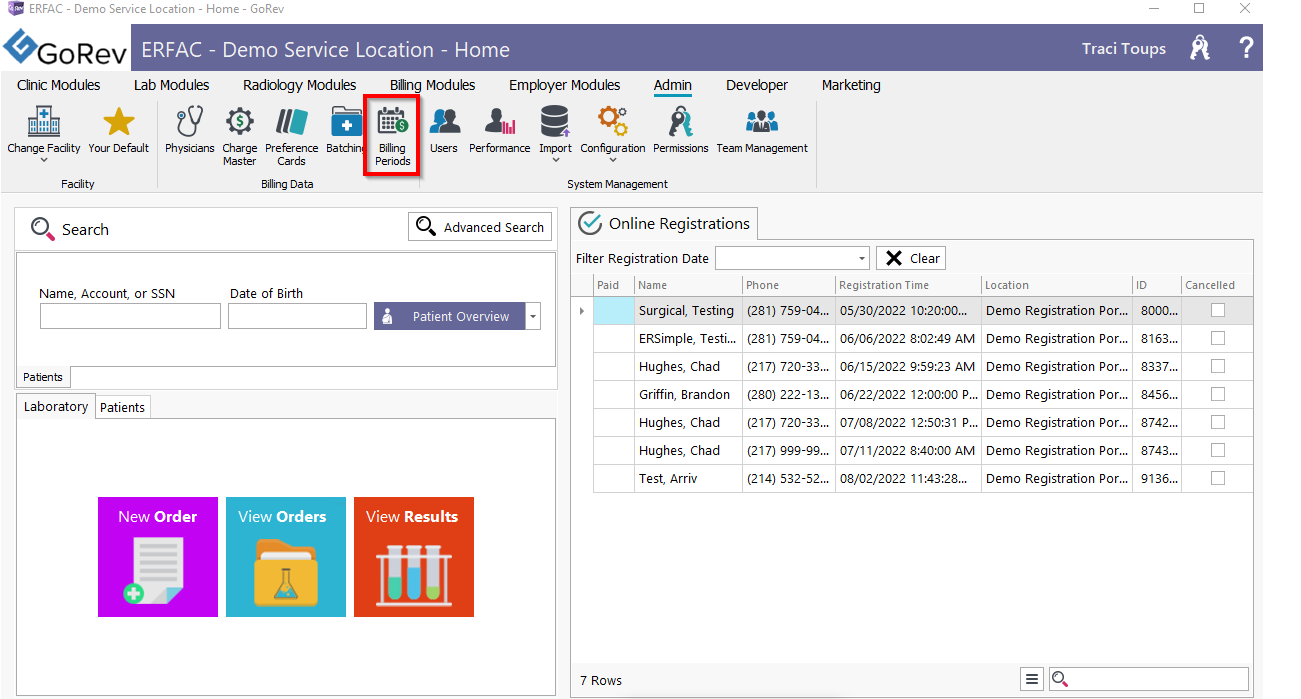Select the Griffin, Brandon name cell

688,394
